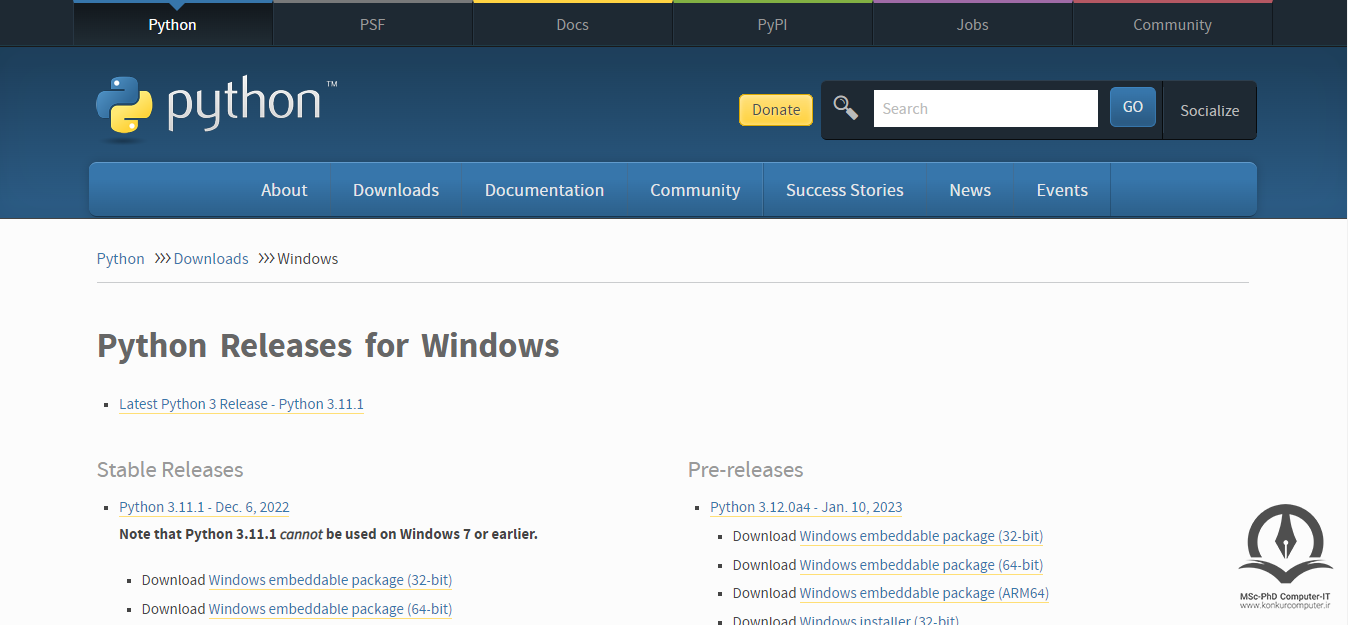This screenshot has width=1348, height=625.
Task: Click the Python breadcrumb link
Action: pos(121,258)
